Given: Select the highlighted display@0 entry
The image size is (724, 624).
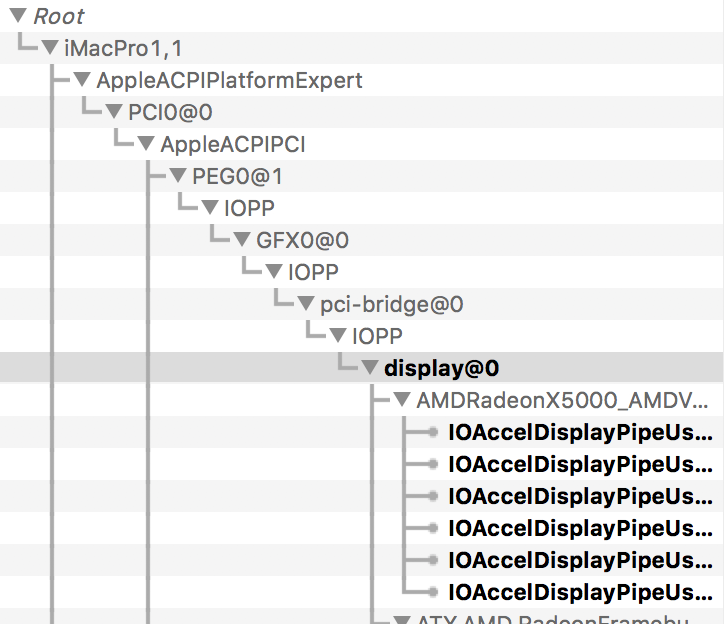Looking at the screenshot, I should coord(442,368).
